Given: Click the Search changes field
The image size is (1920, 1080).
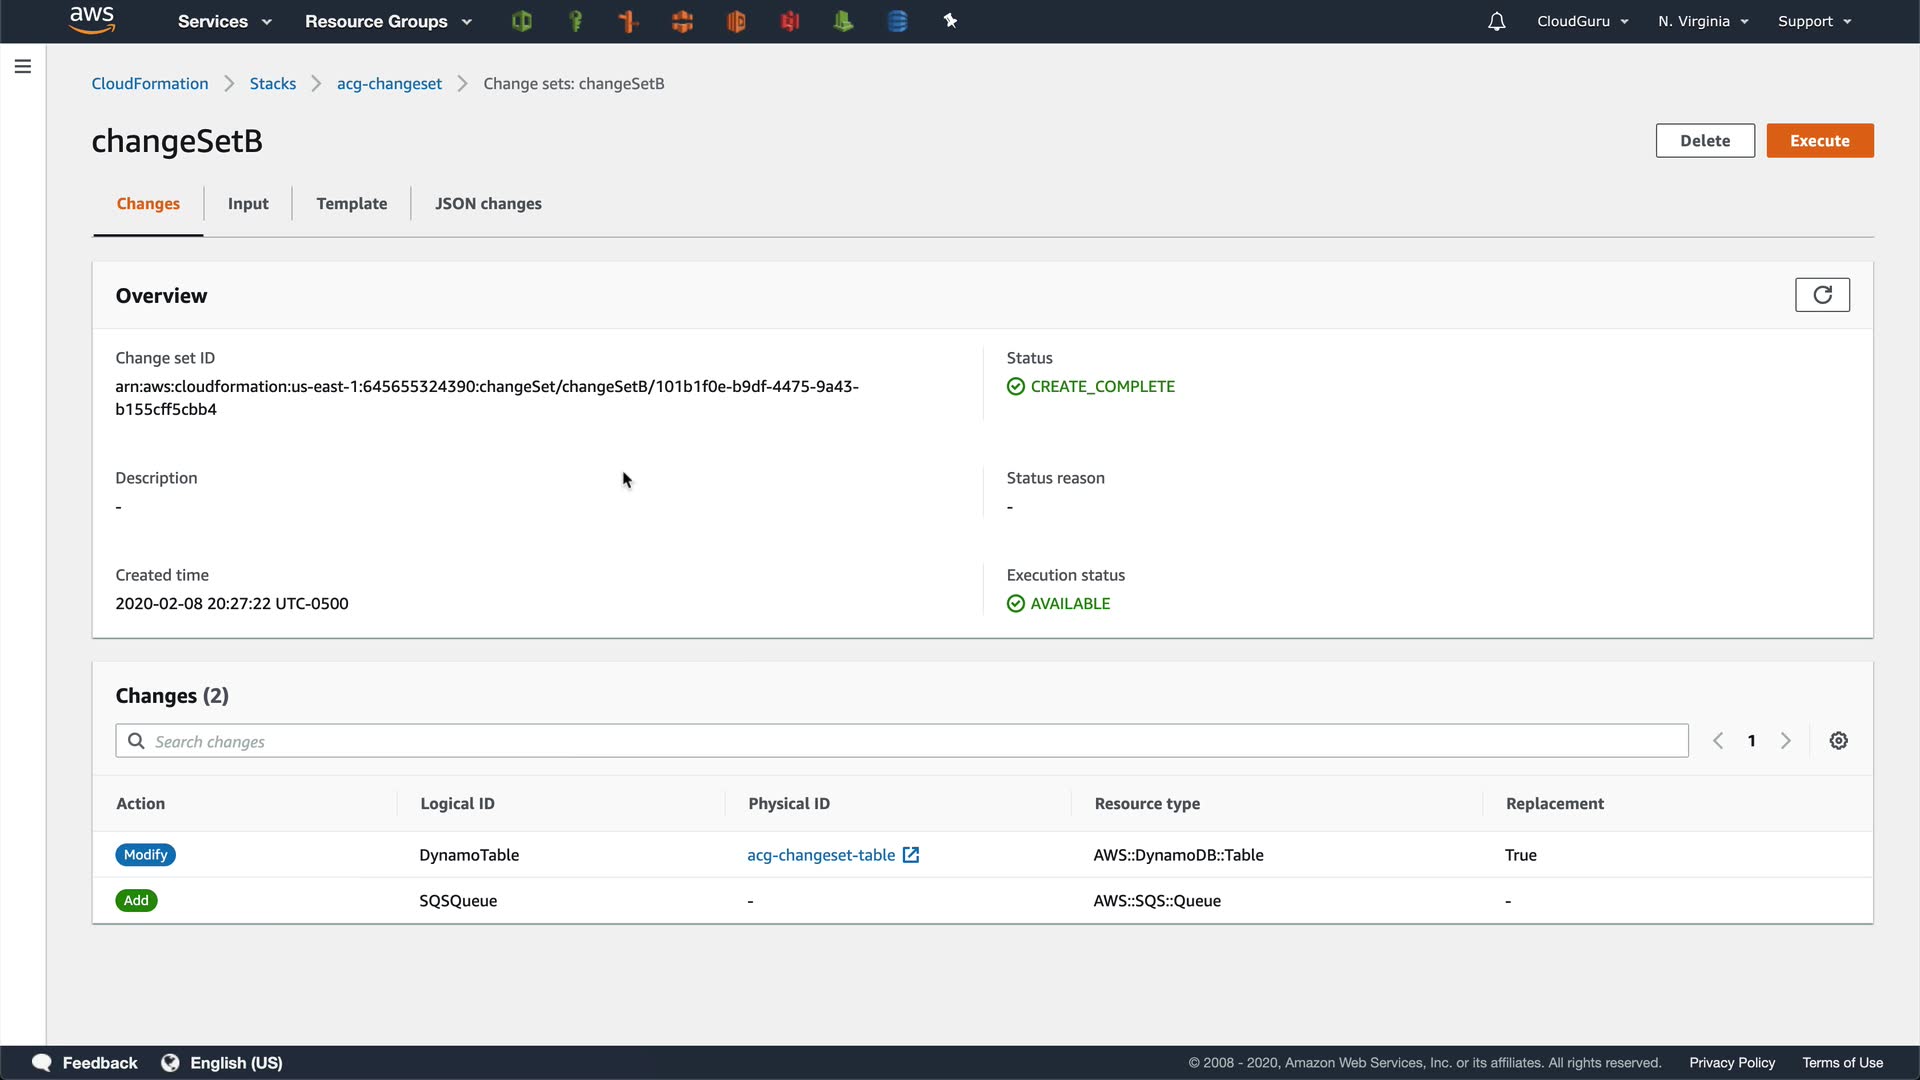Looking at the screenshot, I should pos(900,741).
